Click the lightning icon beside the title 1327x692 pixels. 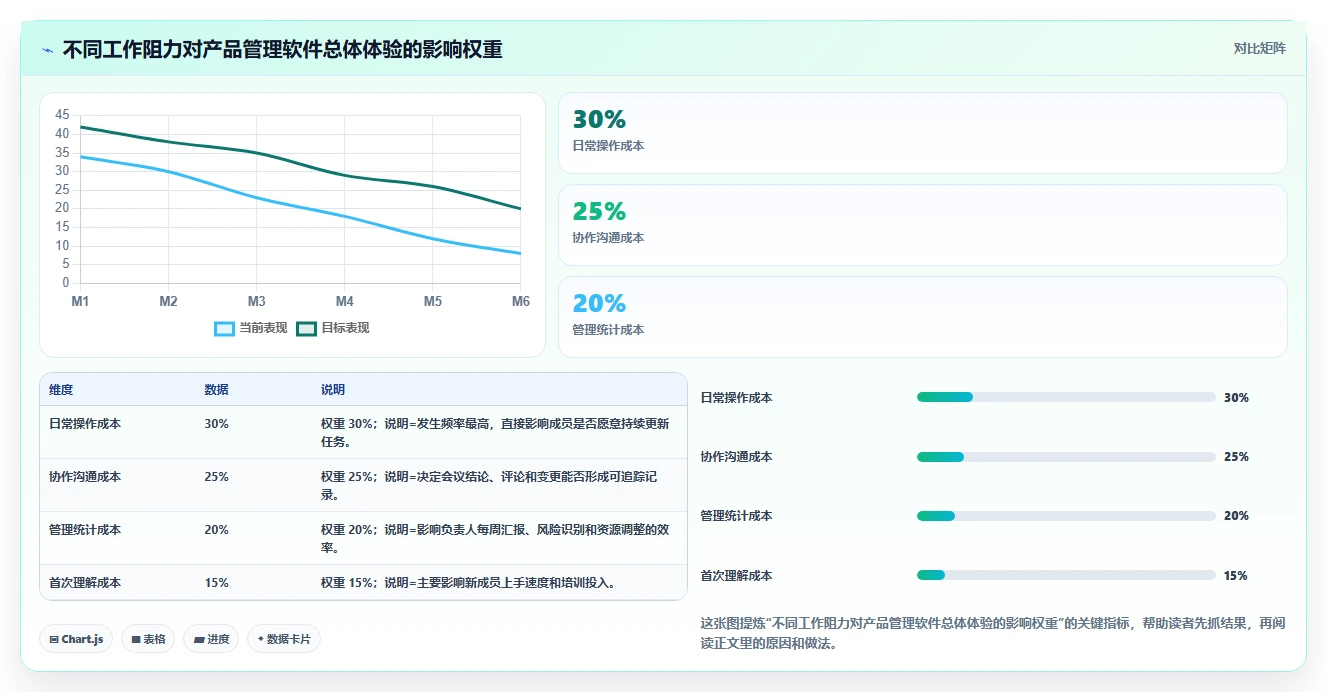(x=47, y=50)
